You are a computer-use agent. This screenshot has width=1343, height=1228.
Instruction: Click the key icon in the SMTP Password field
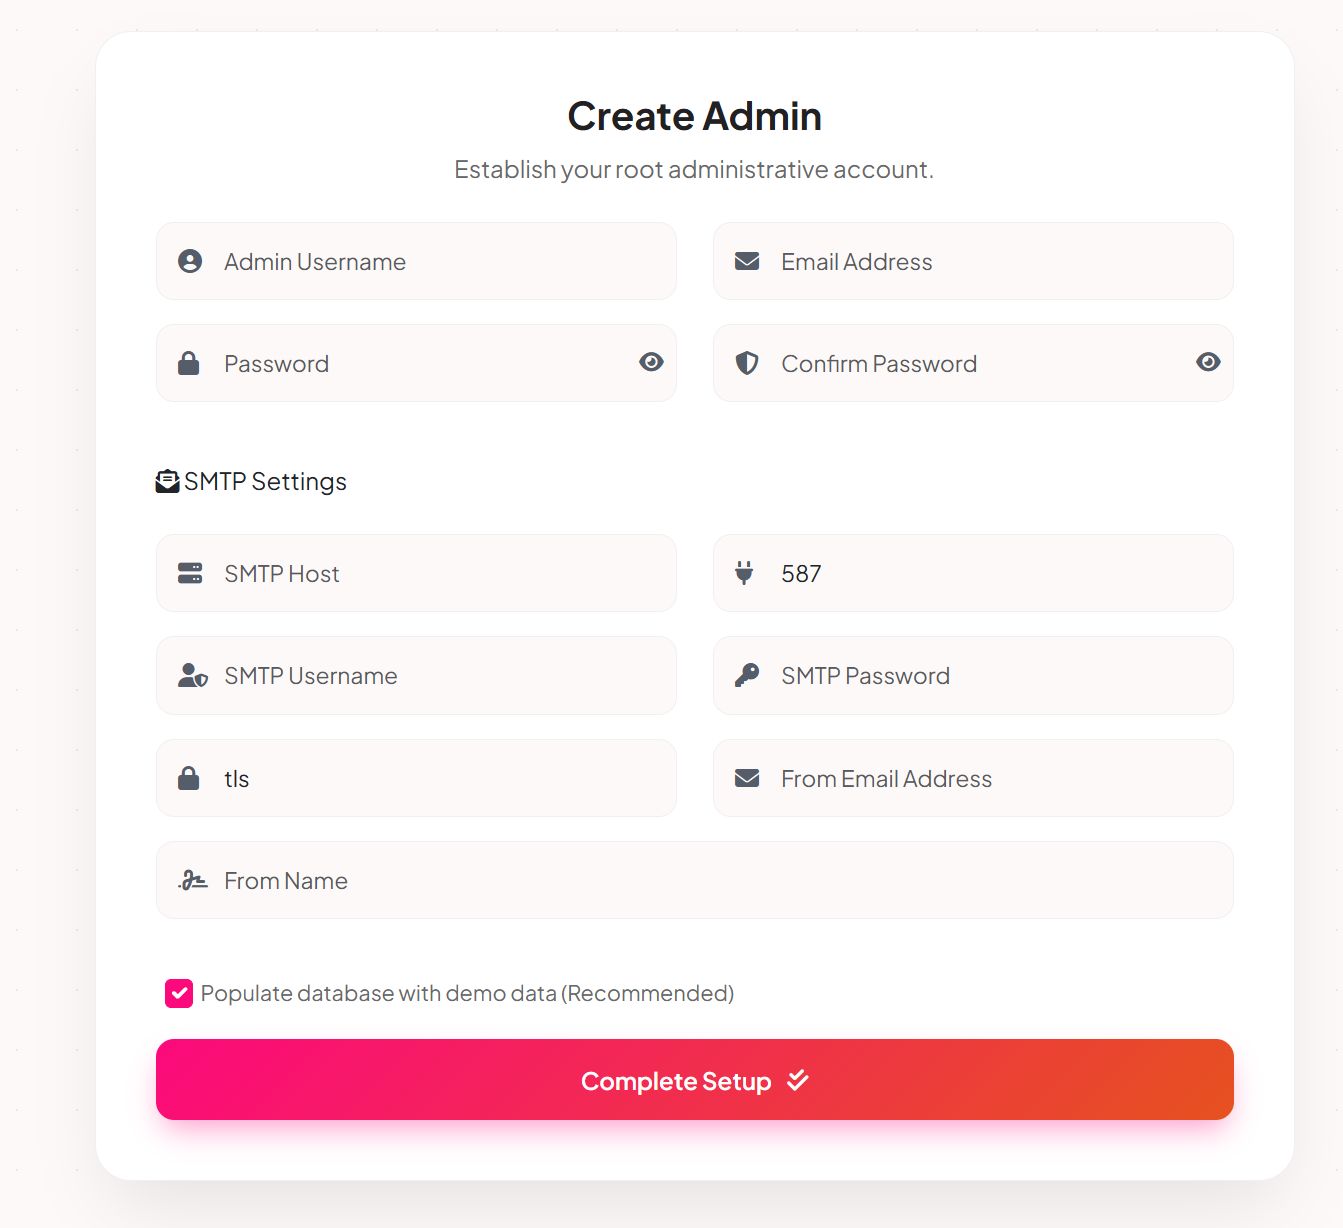tap(746, 675)
